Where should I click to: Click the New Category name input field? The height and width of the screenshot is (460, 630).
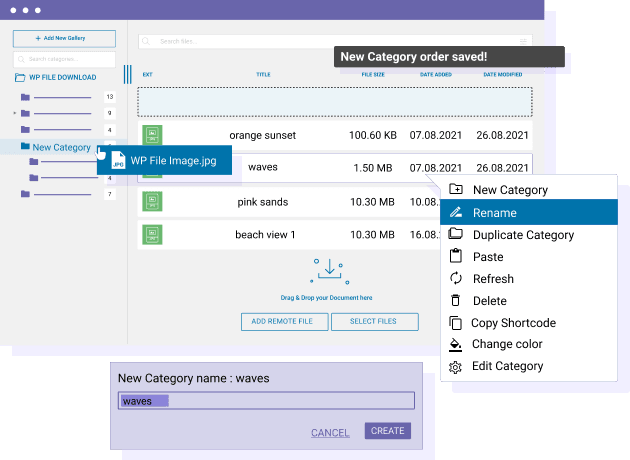(x=265, y=401)
